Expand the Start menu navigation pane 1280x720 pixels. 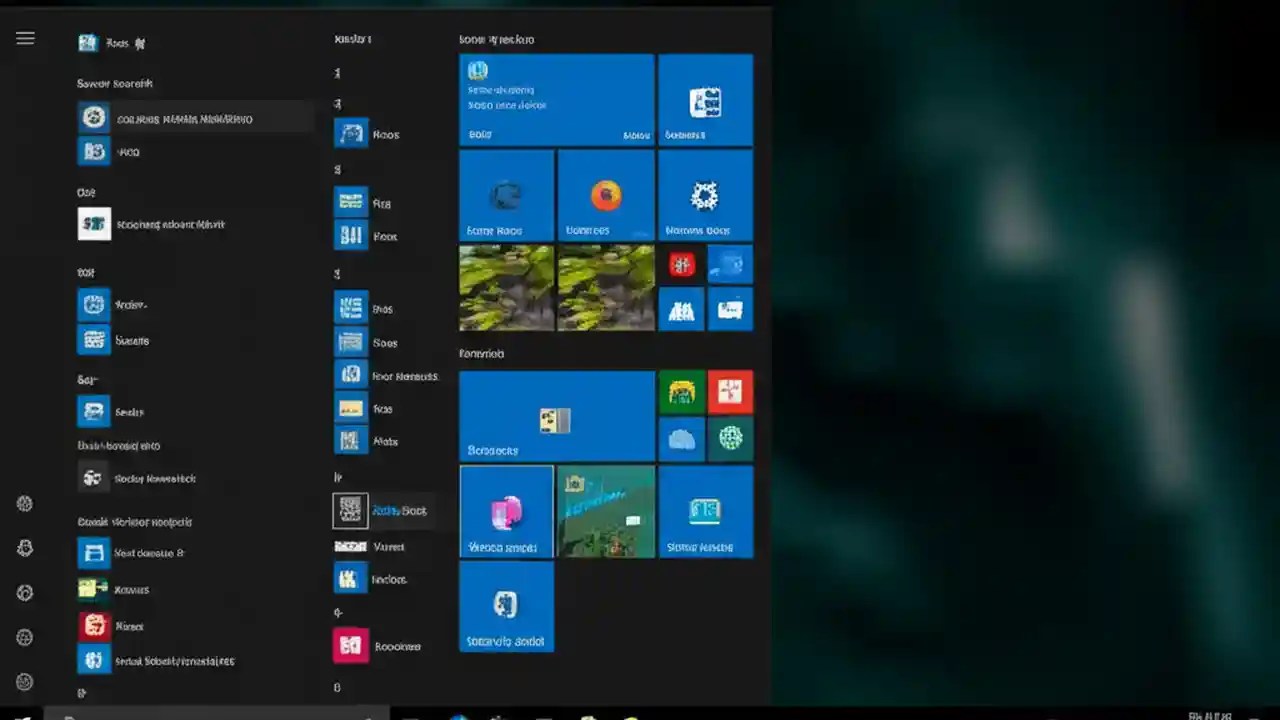pyautogui.click(x=24, y=38)
